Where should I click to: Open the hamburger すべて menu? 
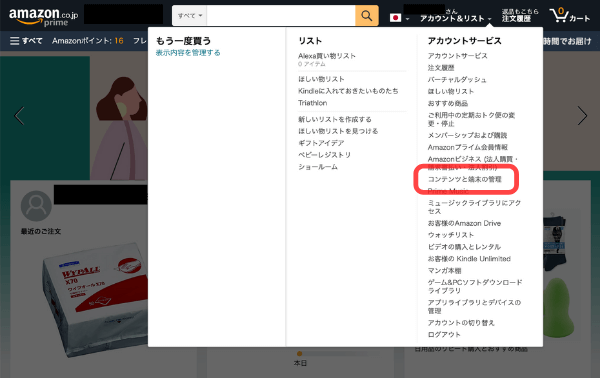coord(26,41)
